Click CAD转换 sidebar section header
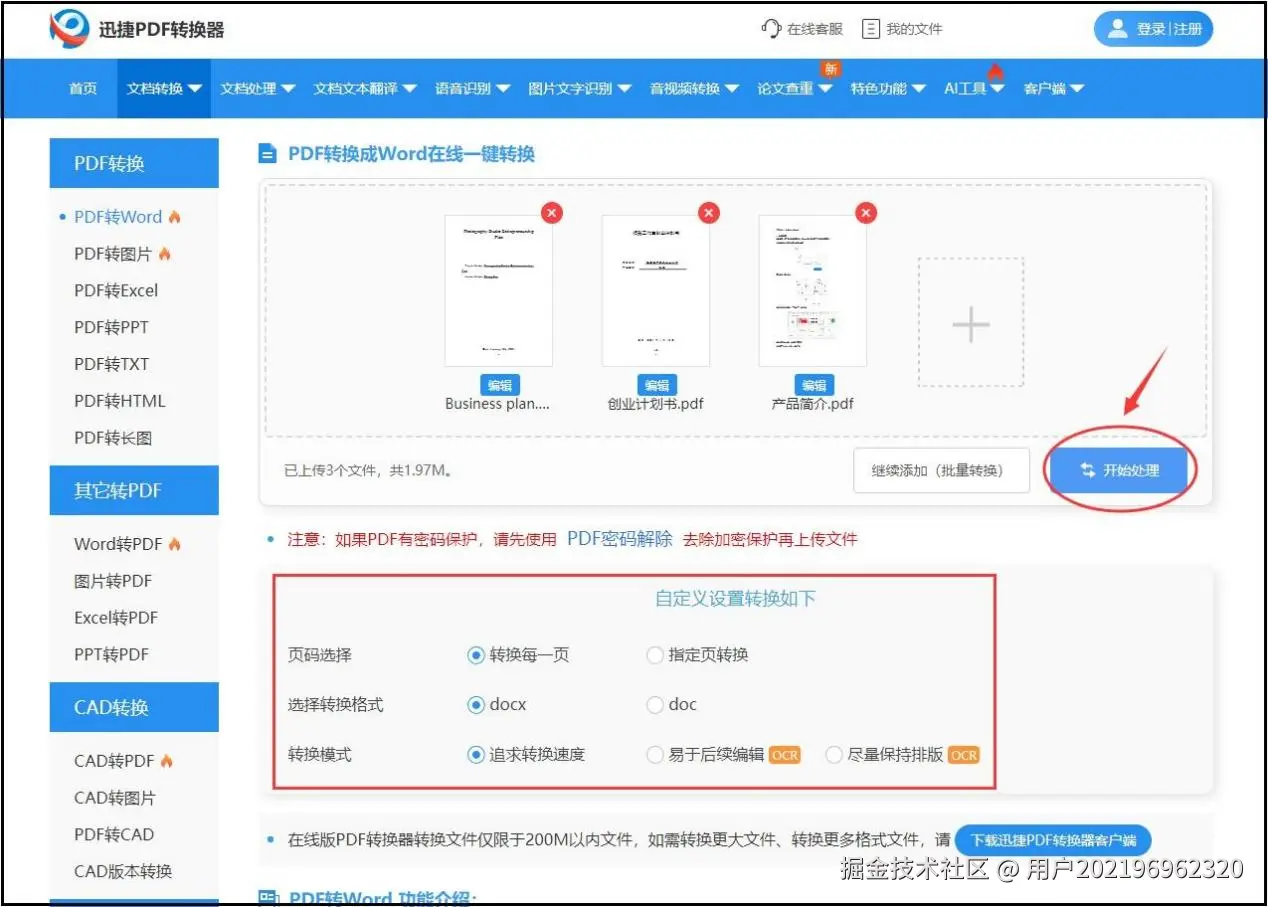 [134, 707]
